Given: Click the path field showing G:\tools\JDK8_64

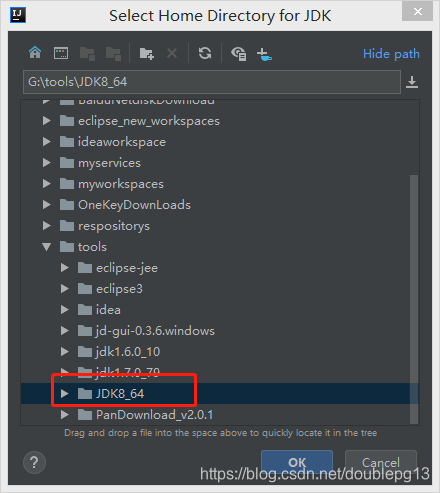Looking at the screenshot, I should pyautogui.click(x=212, y=82).
